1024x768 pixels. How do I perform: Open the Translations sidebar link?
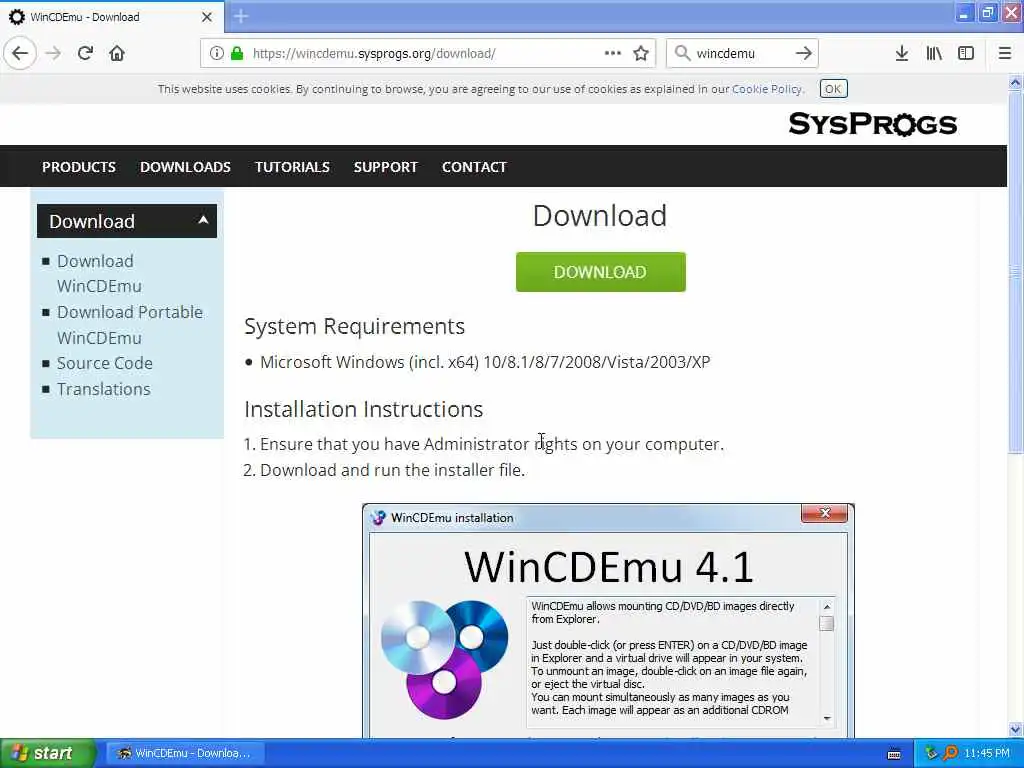pyautogui.click(x=104, y=389)
